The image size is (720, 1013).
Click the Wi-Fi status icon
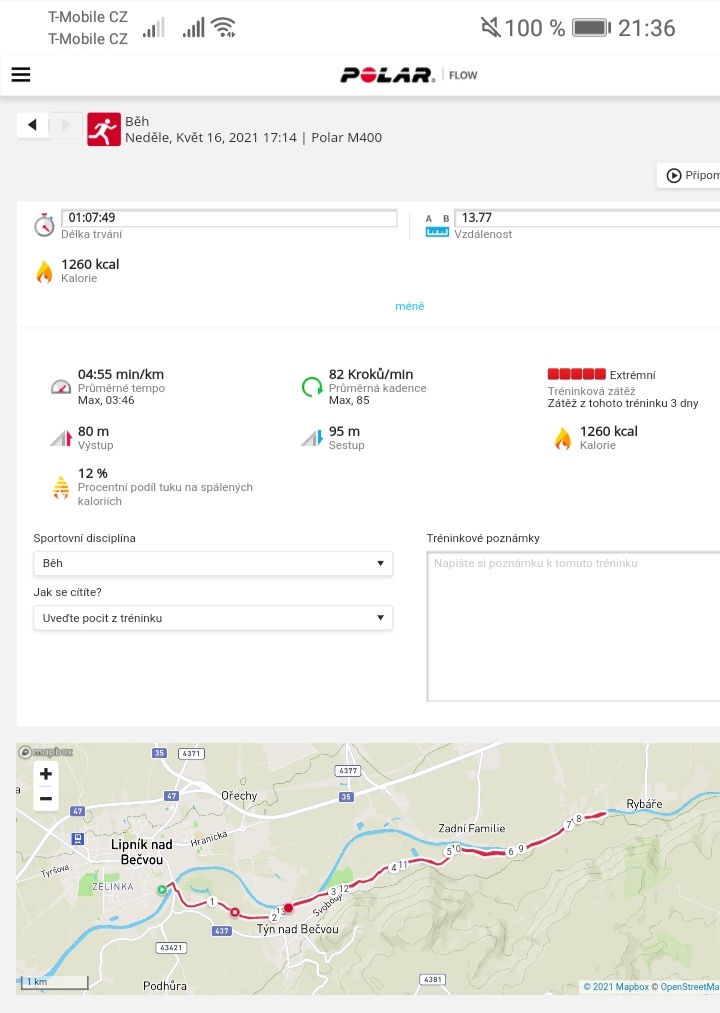tap(224, 28)
